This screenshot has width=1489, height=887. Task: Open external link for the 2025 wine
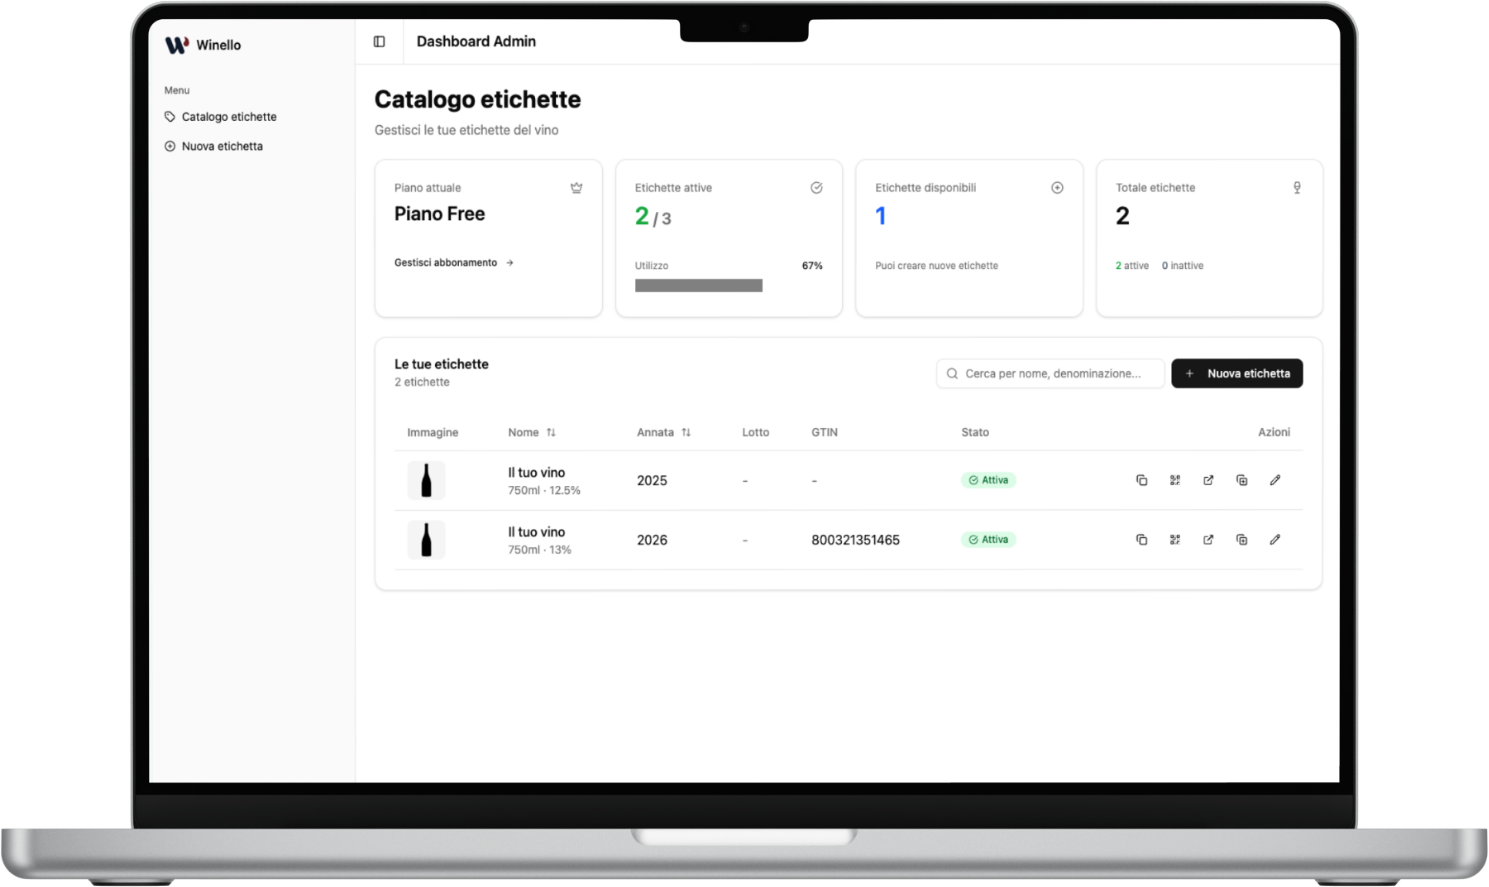click(1208, 481)
